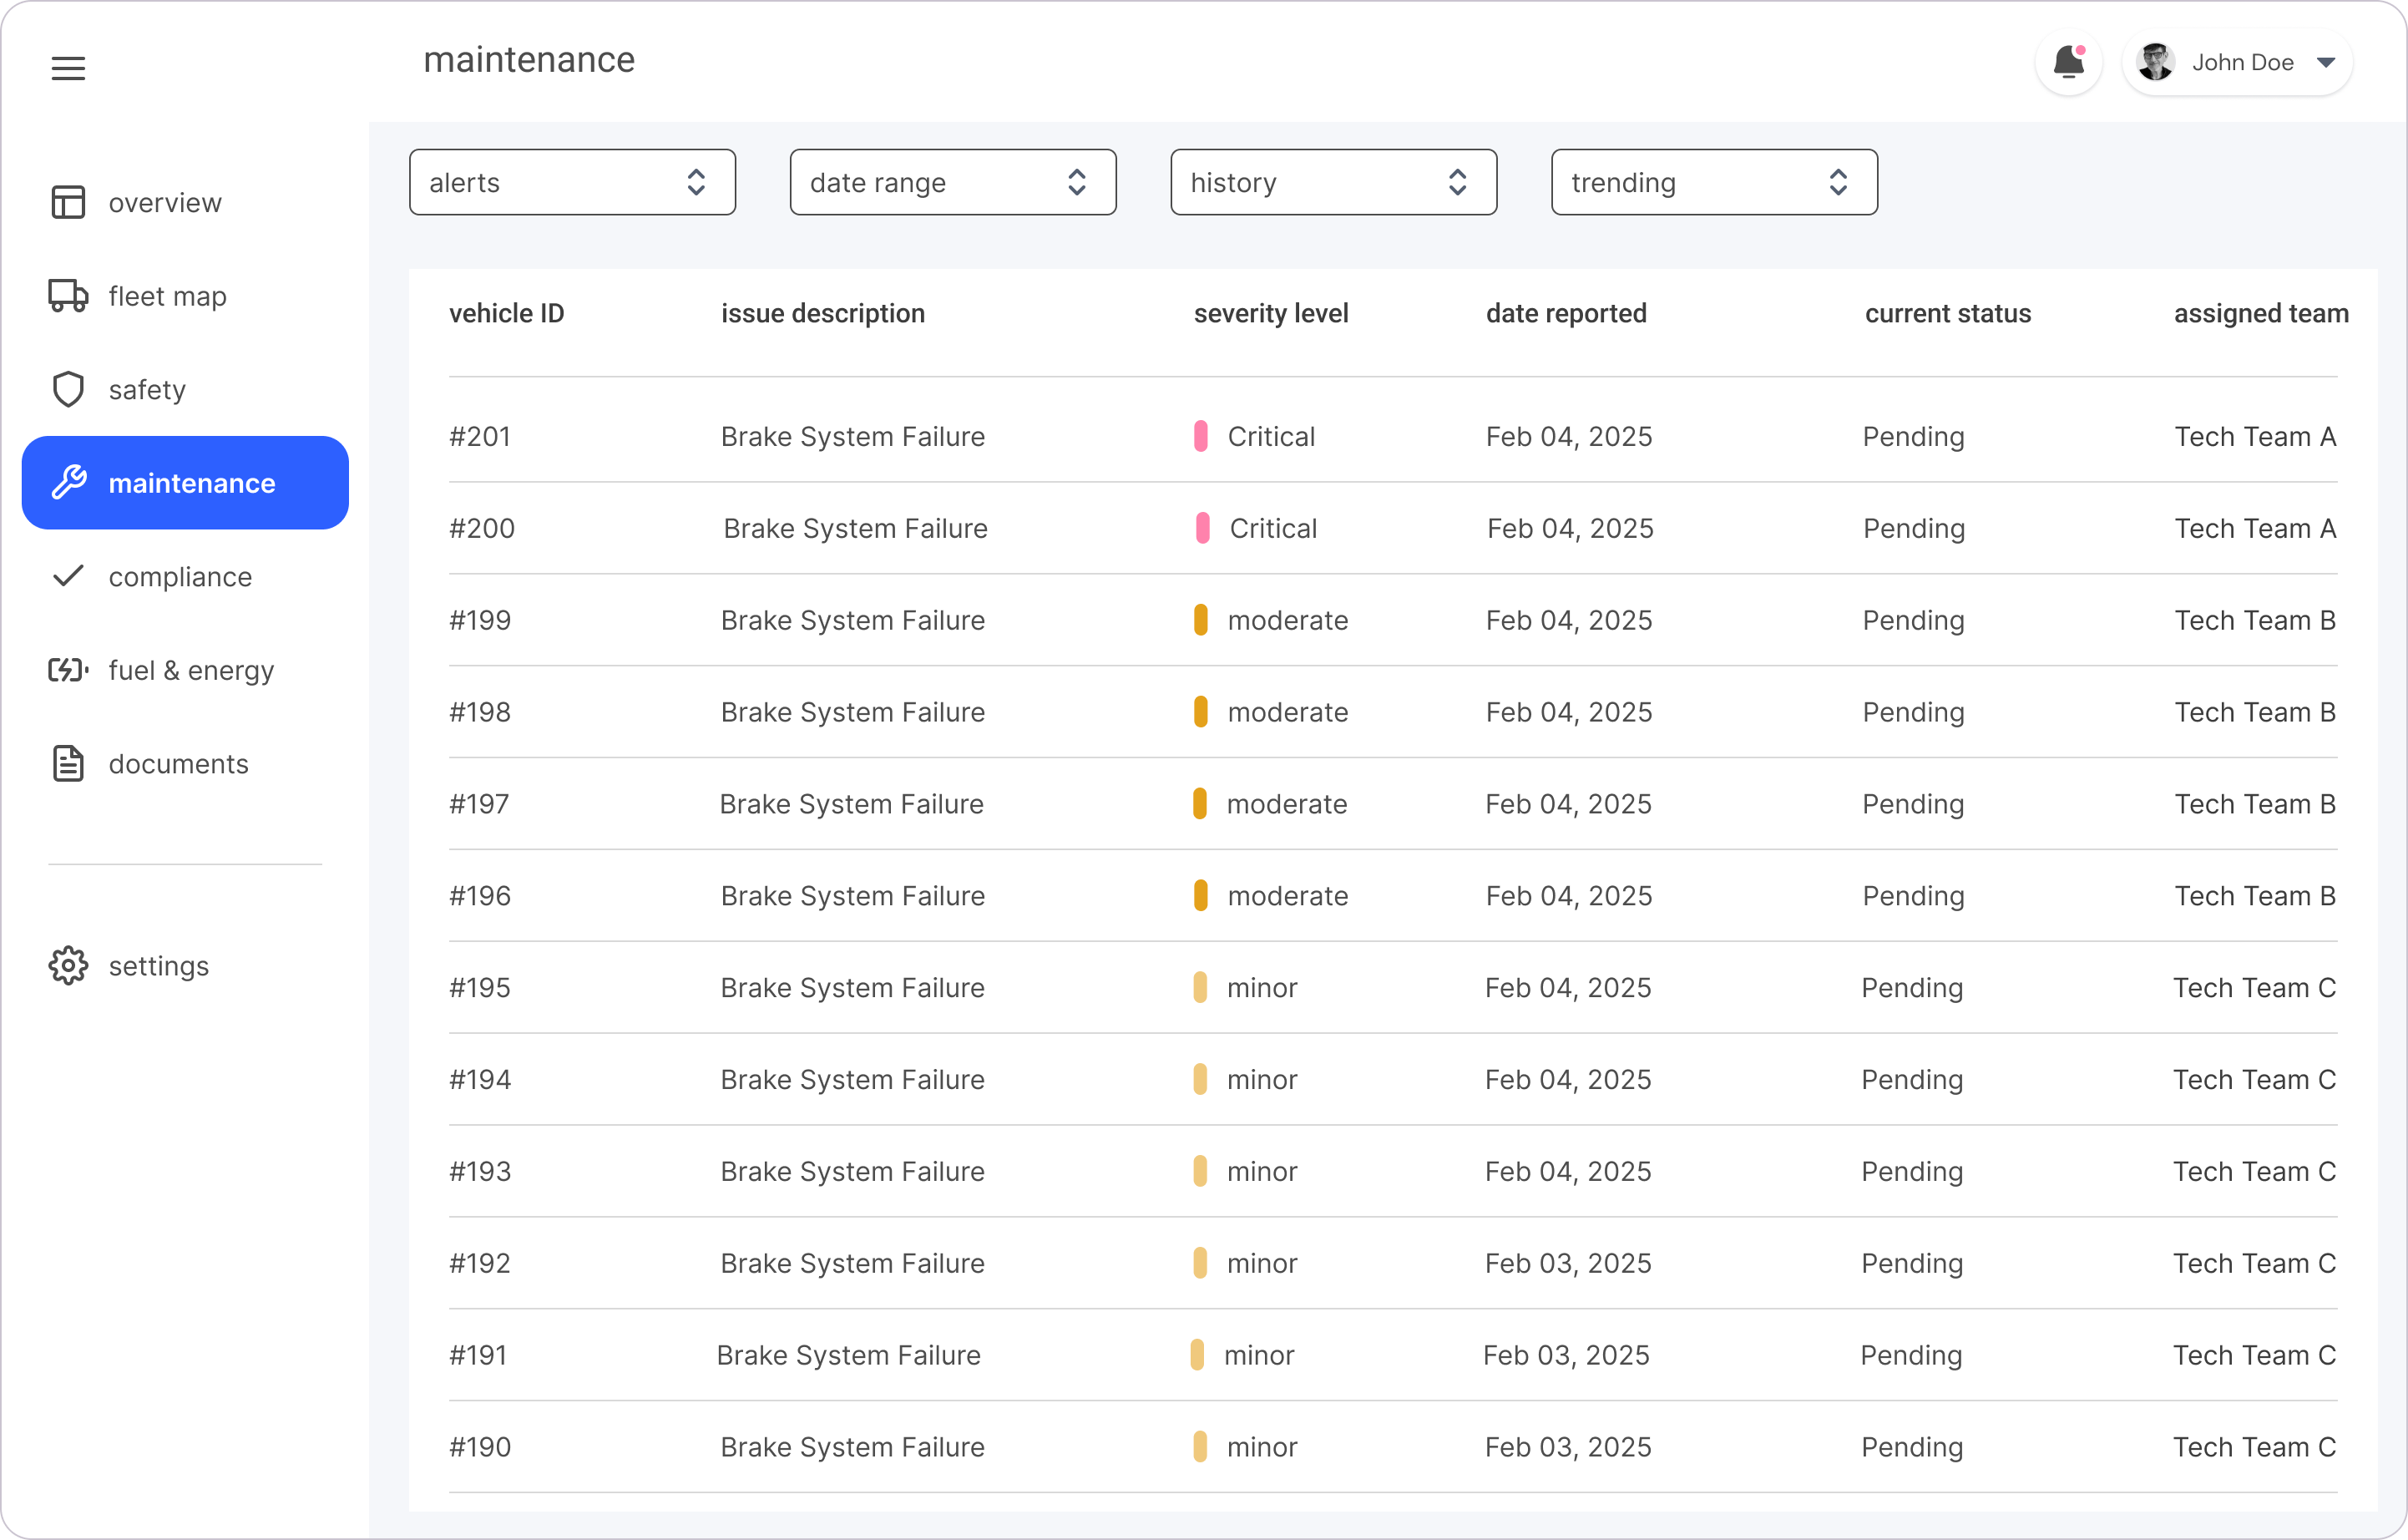Open the hamburger menu icon
The image size is (2408, 1540).
coord(68,68)
